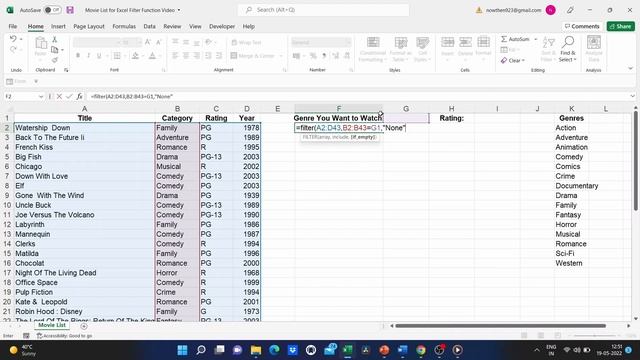The height and width of the screenshot is (360, 640).
Task: Click the Cut scissors icon
Action: (55, 39)
